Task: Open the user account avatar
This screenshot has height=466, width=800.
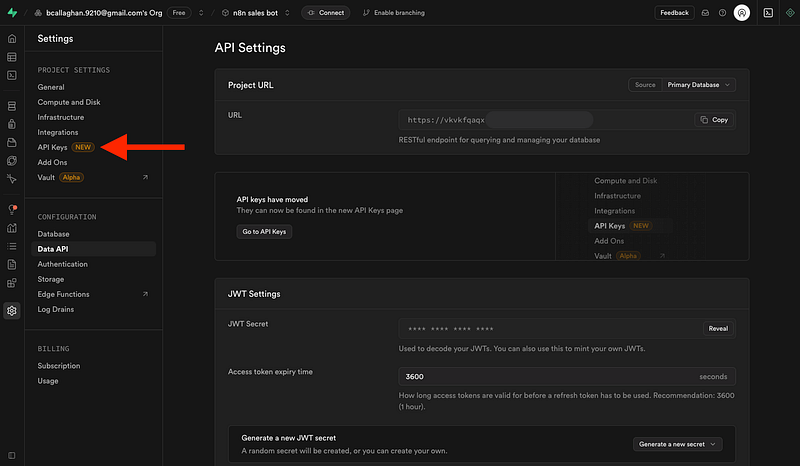Action: click(x=741, y=13)
